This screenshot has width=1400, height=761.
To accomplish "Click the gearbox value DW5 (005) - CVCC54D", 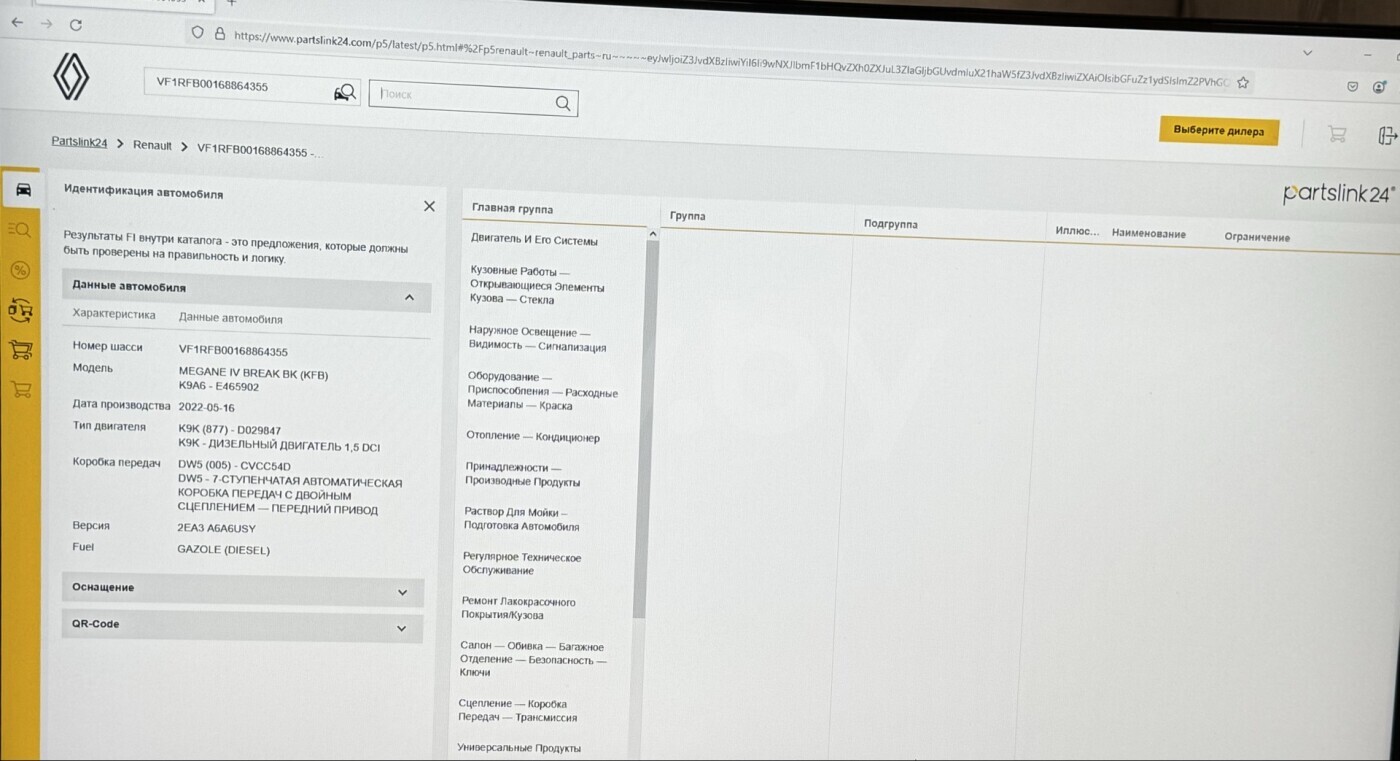I will (234, 465).
